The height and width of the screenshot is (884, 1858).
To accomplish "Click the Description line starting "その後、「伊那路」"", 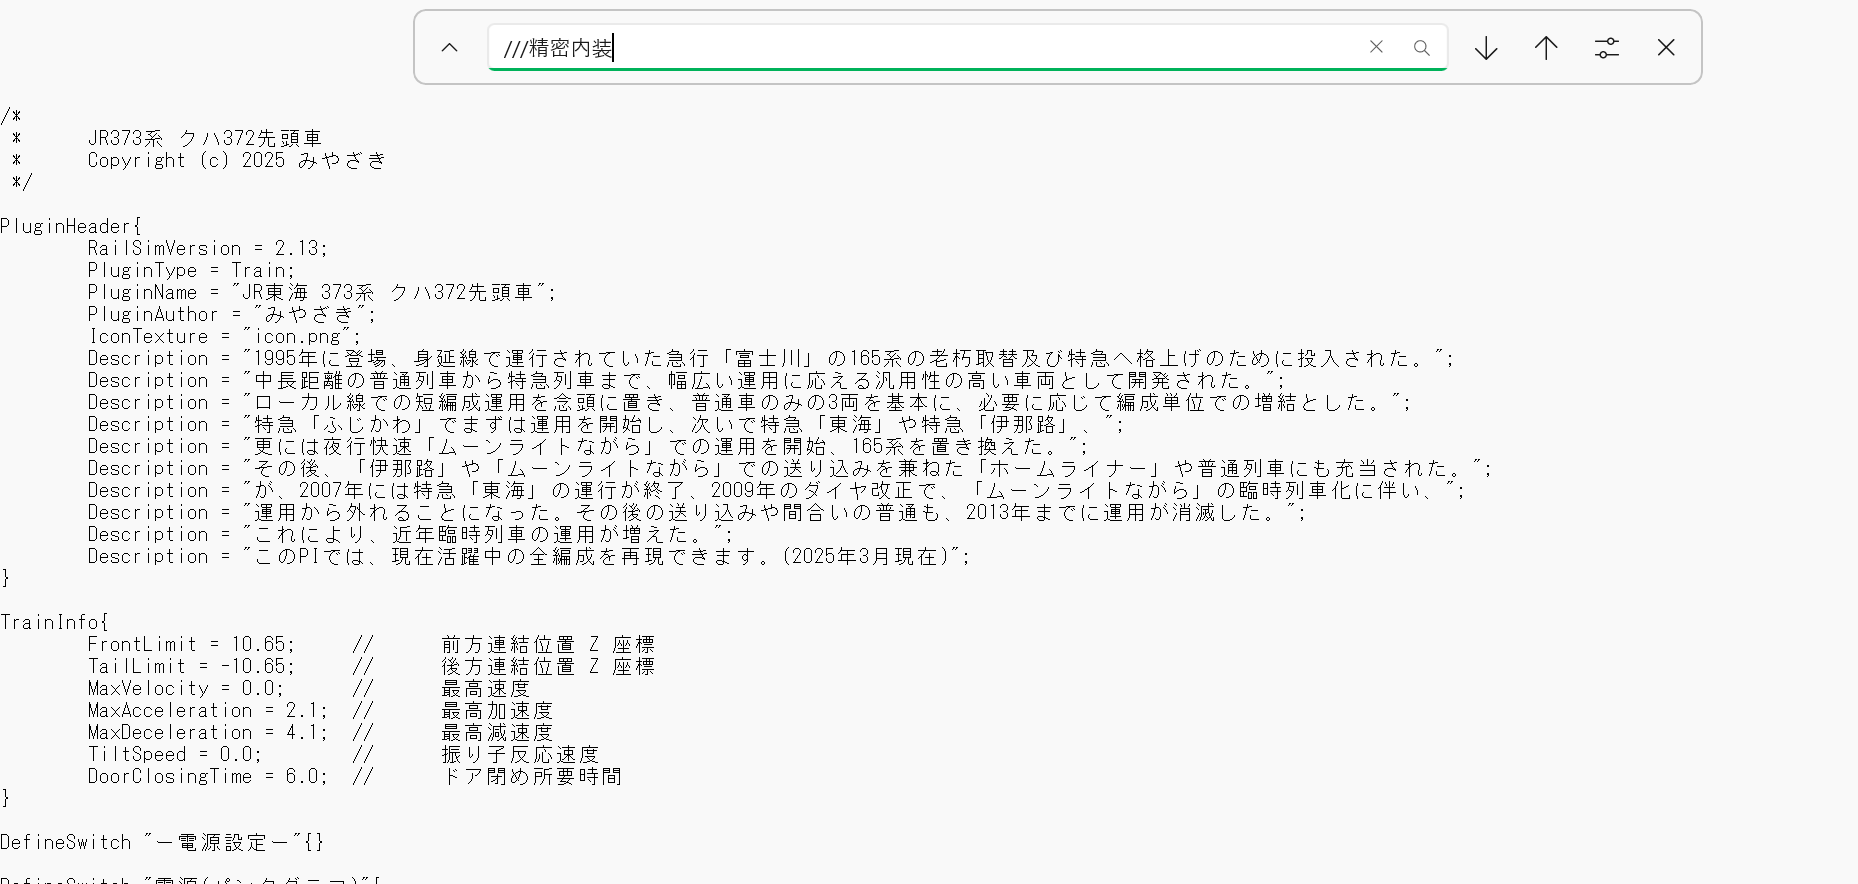I will 789,468.
